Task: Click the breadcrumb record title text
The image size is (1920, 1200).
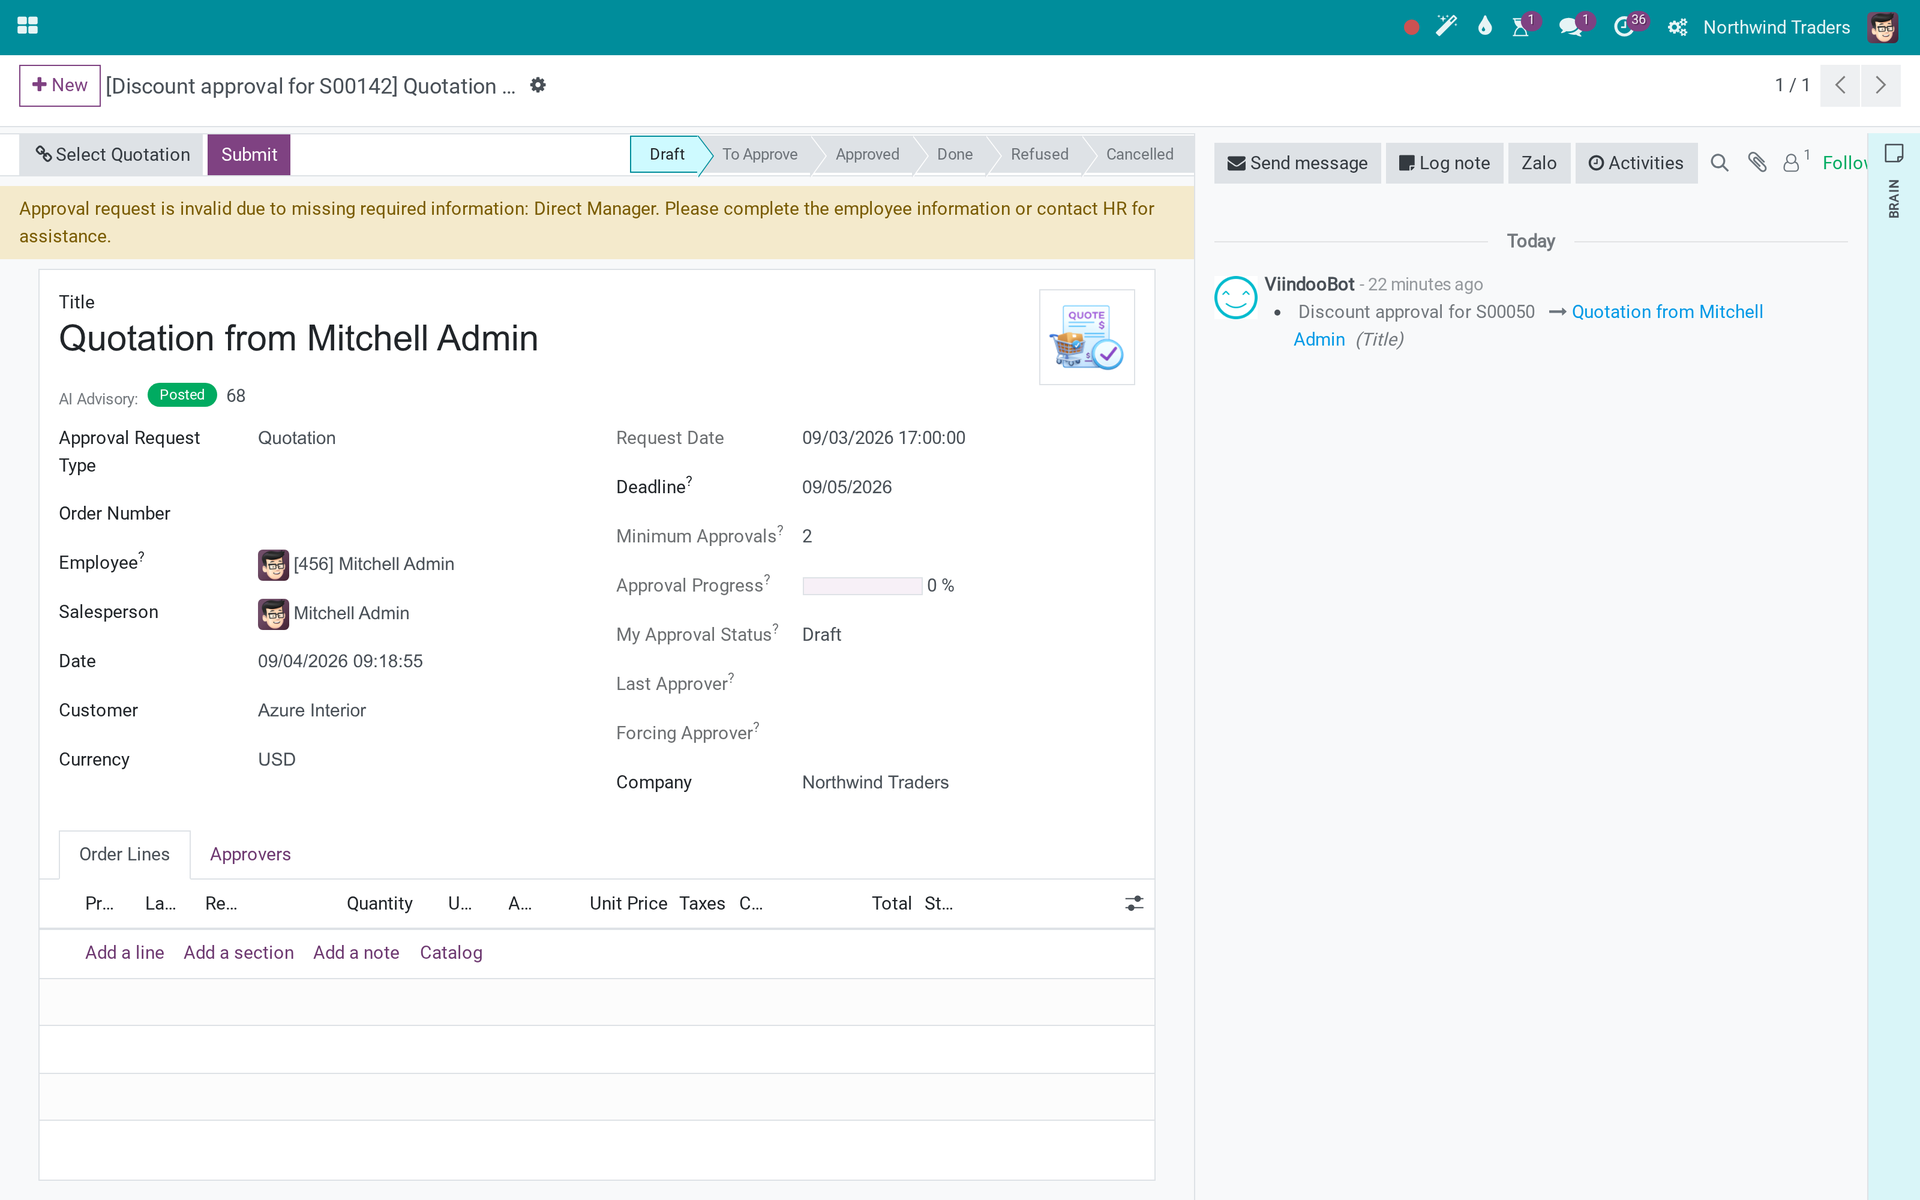Action: pyautogui.click(x=310, y=86)
